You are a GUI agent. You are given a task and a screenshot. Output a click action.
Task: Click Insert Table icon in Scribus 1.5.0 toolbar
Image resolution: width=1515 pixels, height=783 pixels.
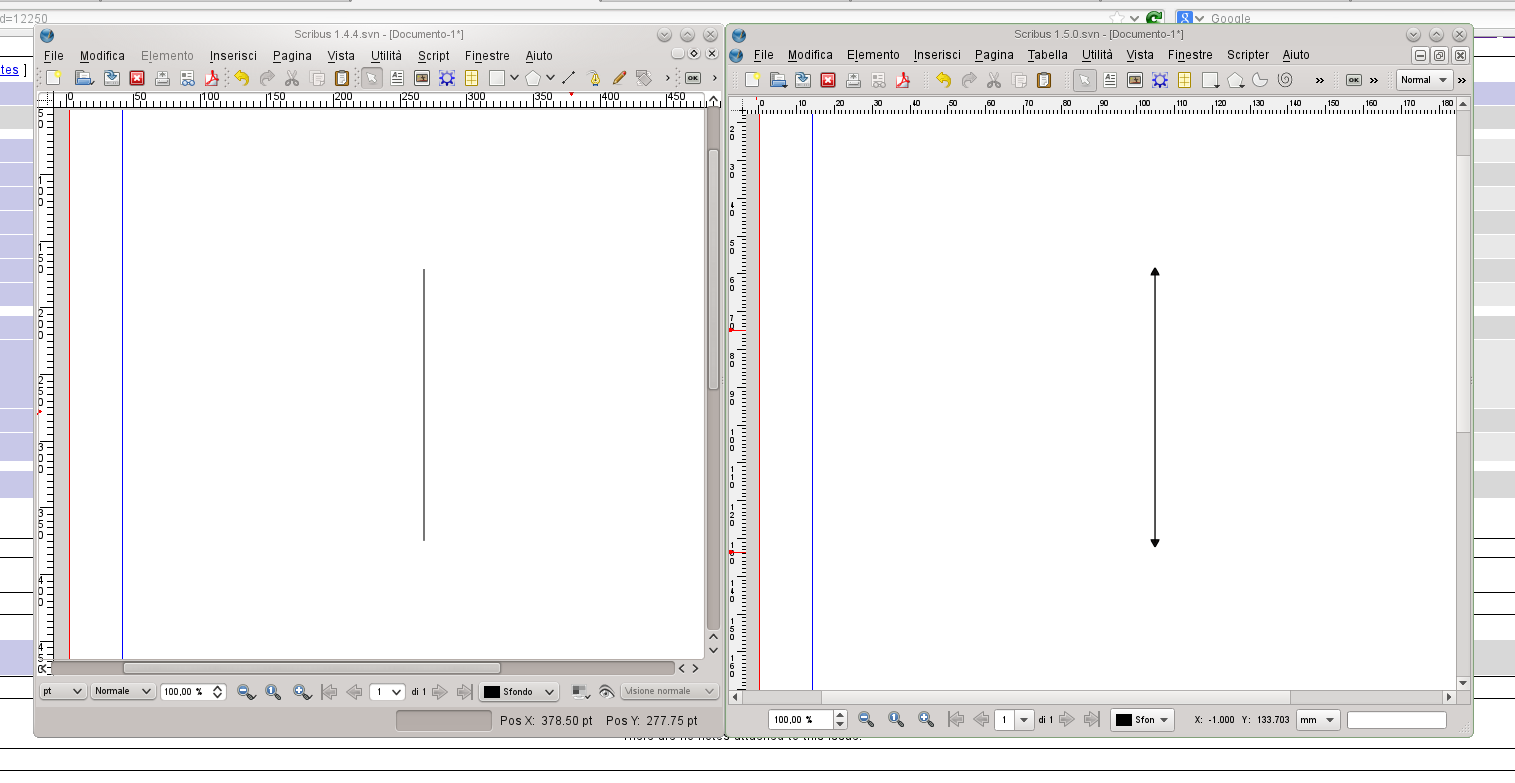[1185, 80]
